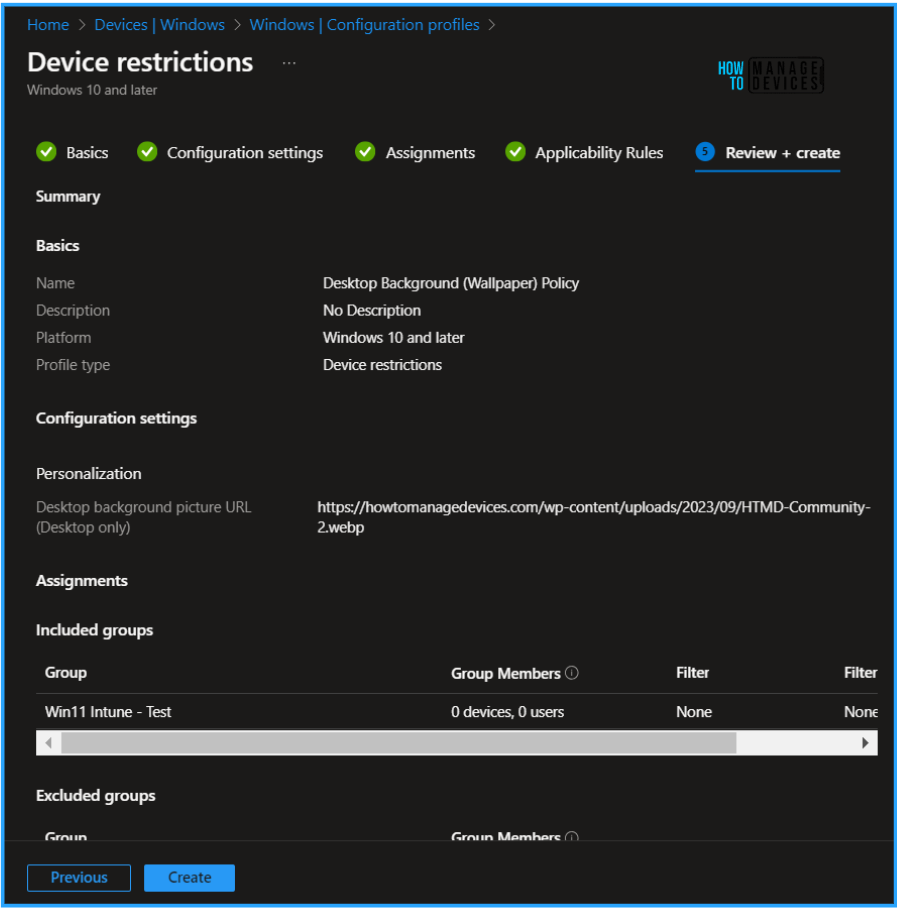Click the green checkmark next to Applicability Rules
This screenshot has height=908, width=897.
point(515,152)
